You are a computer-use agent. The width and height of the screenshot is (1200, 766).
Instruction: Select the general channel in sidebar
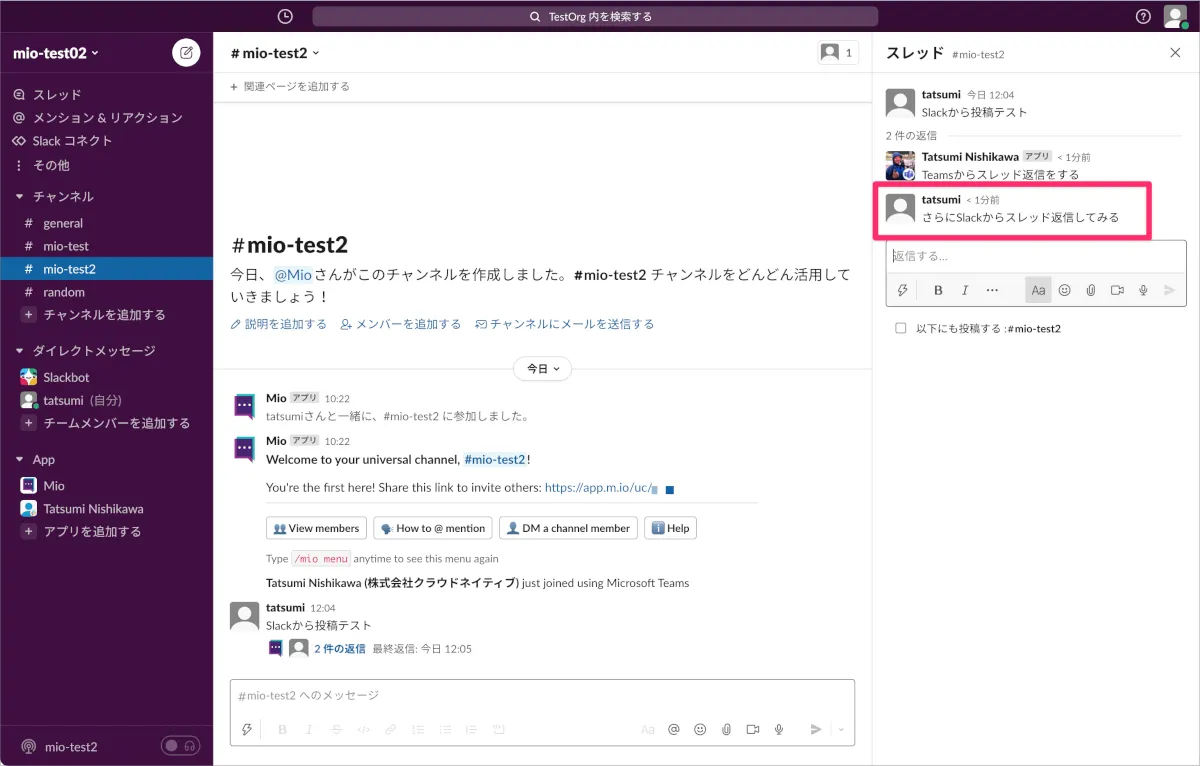[x=63, y=223]
